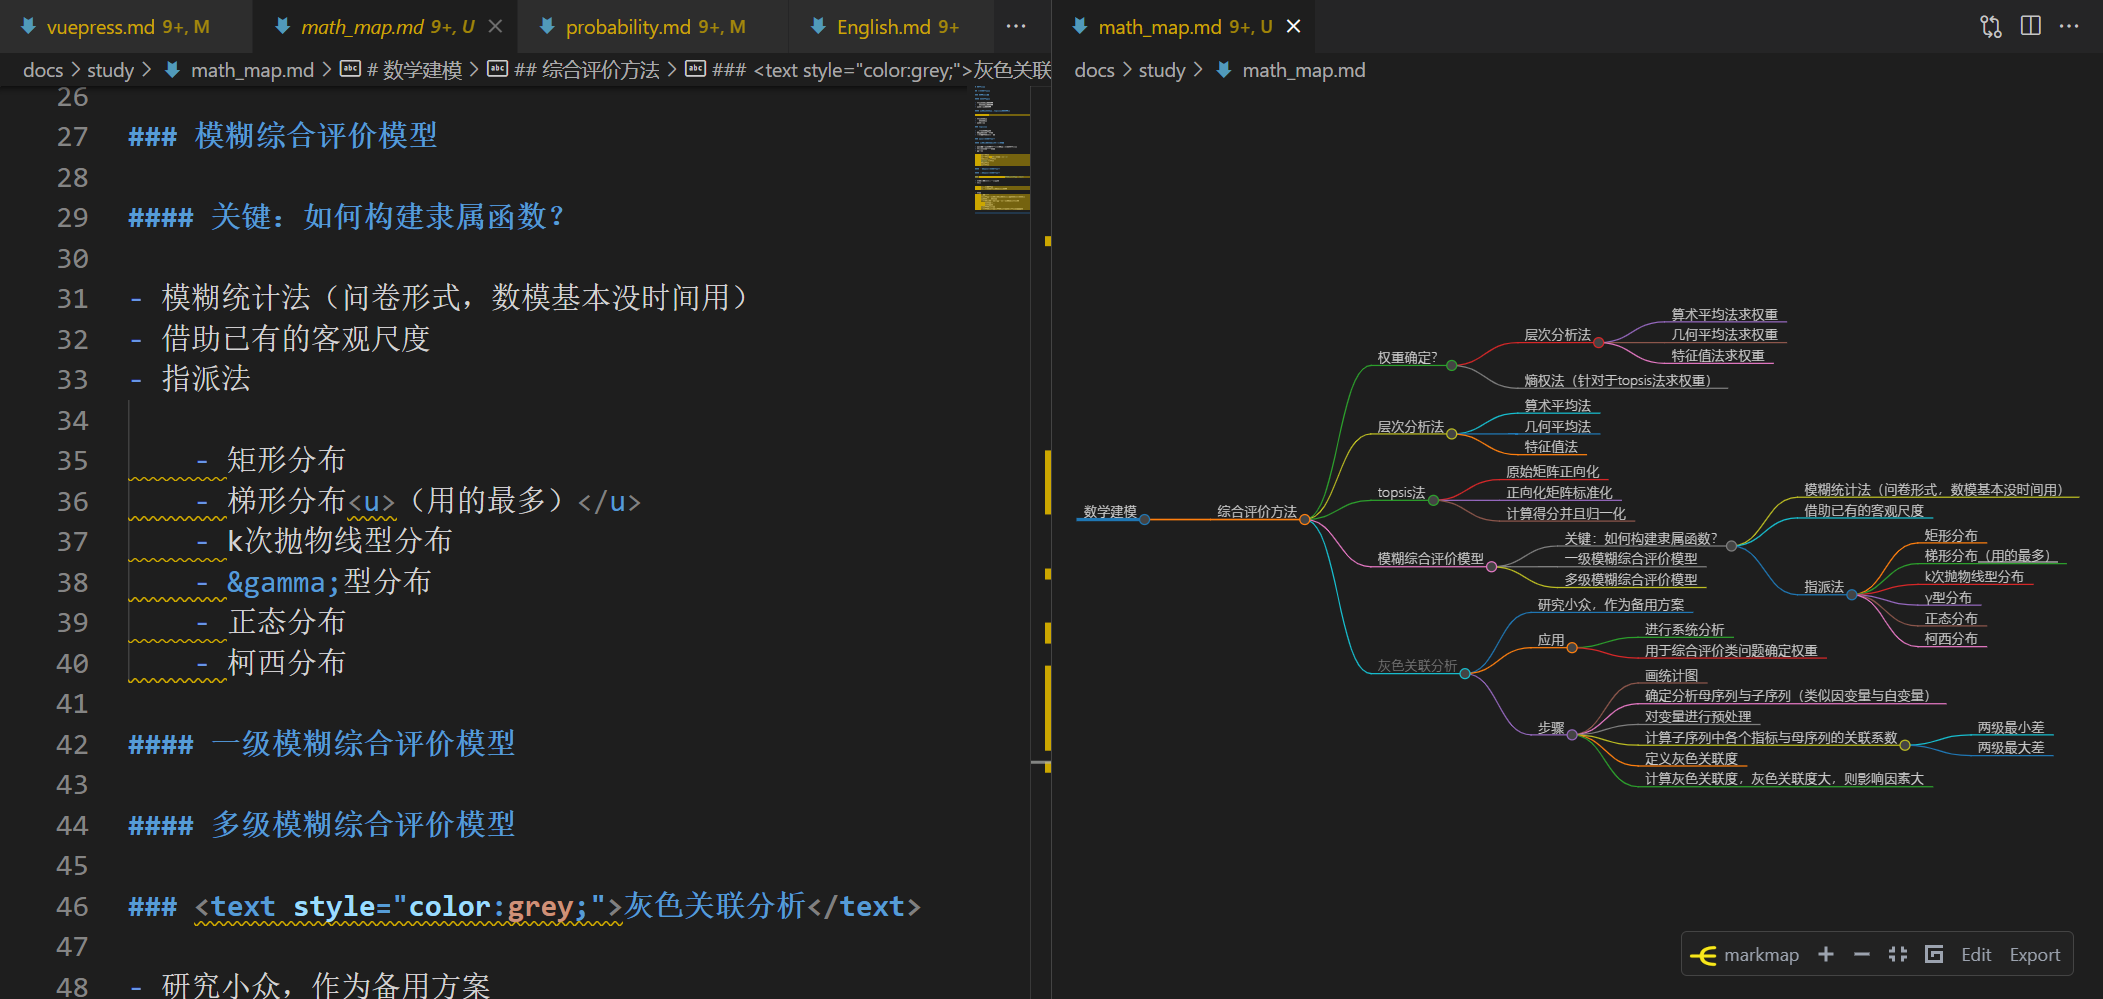The height and width of the screenshot is (999, 2103).
Task: Open the compare changes icon at top right
Action: tap(1991, 26)
